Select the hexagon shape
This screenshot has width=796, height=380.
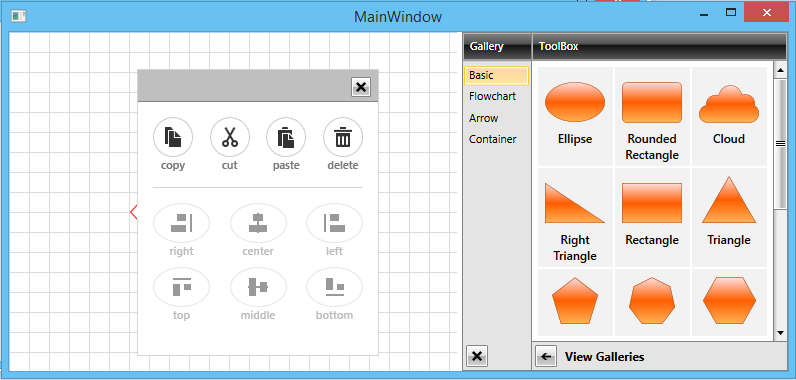[729, 302]
